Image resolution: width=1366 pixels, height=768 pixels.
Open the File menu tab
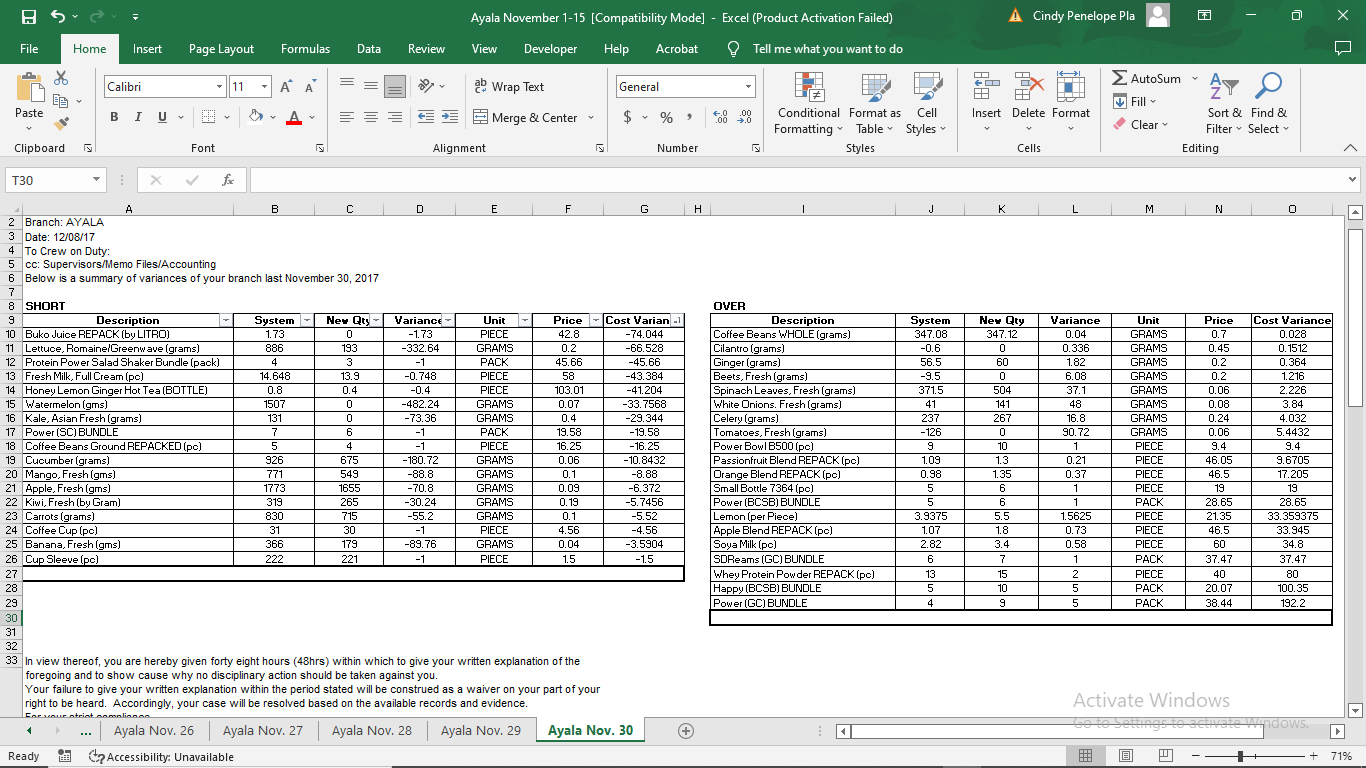click(x=29, y=49)
